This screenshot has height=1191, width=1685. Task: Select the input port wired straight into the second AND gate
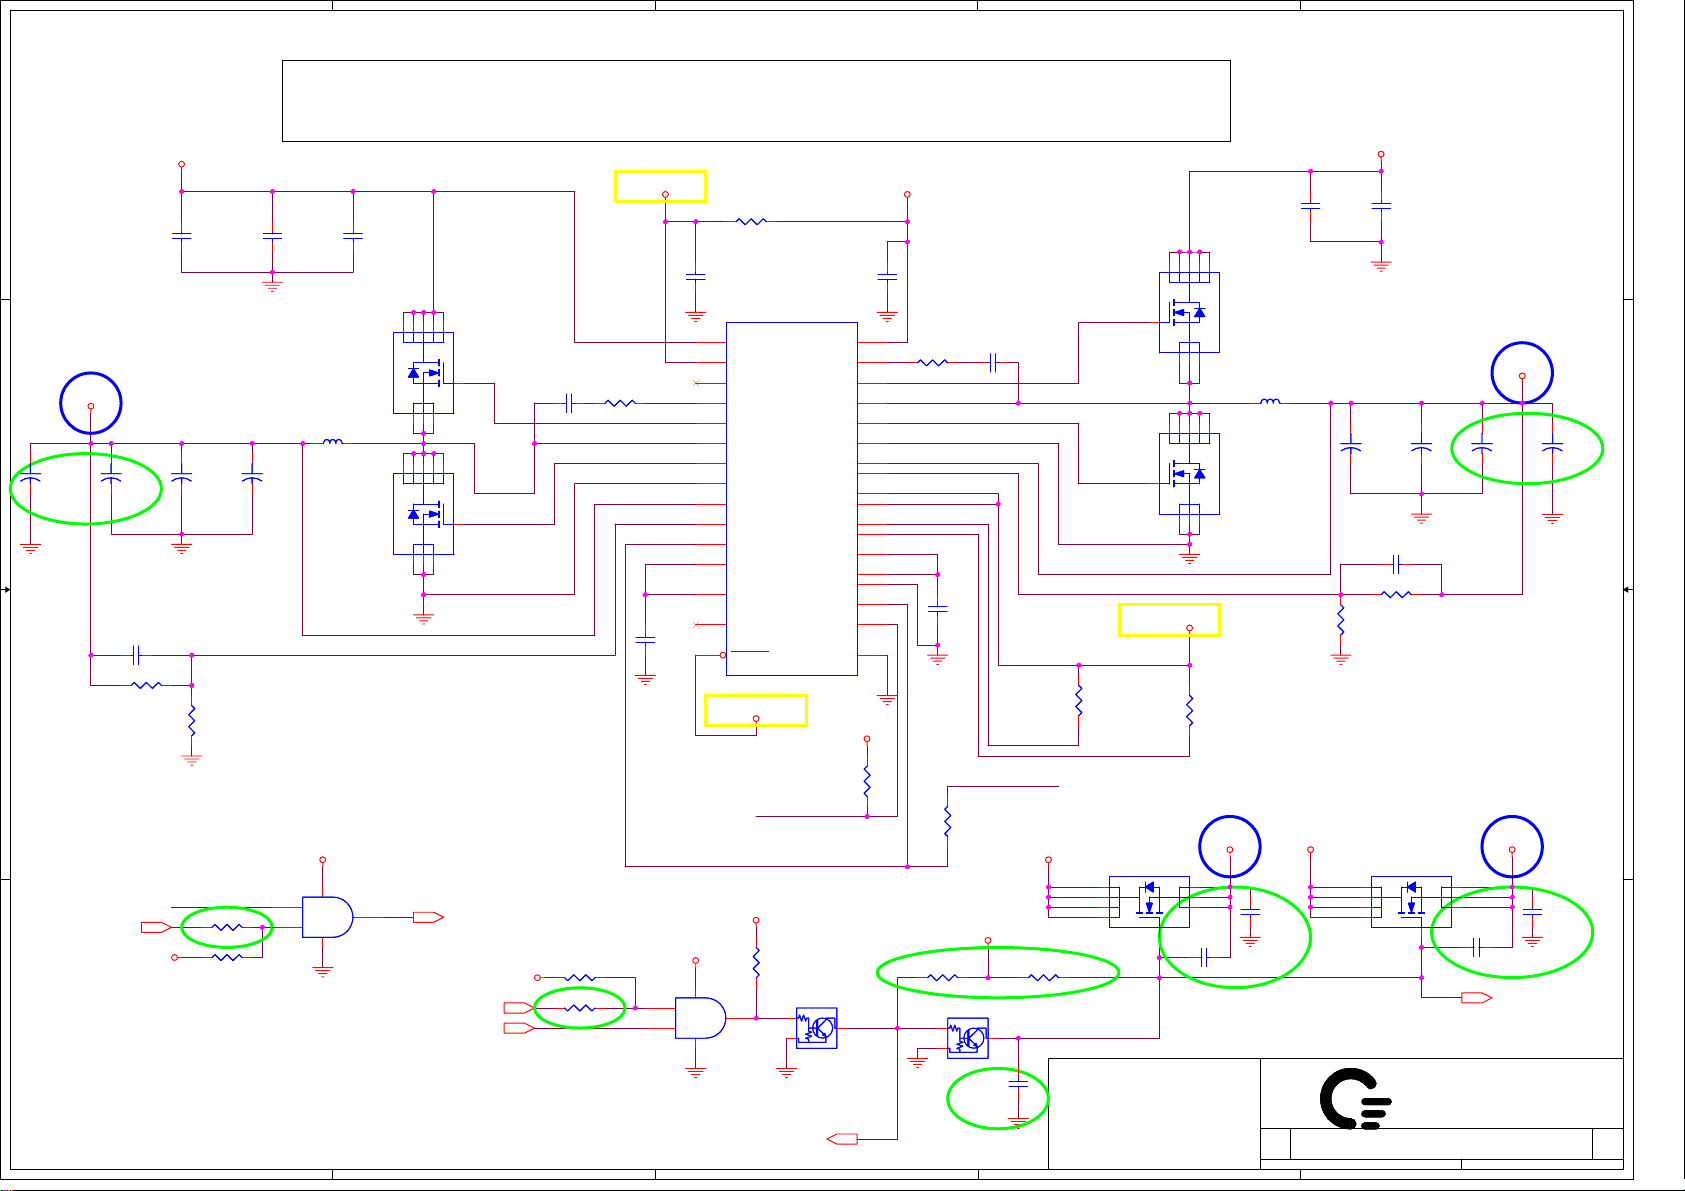(x=519, y=1028)
